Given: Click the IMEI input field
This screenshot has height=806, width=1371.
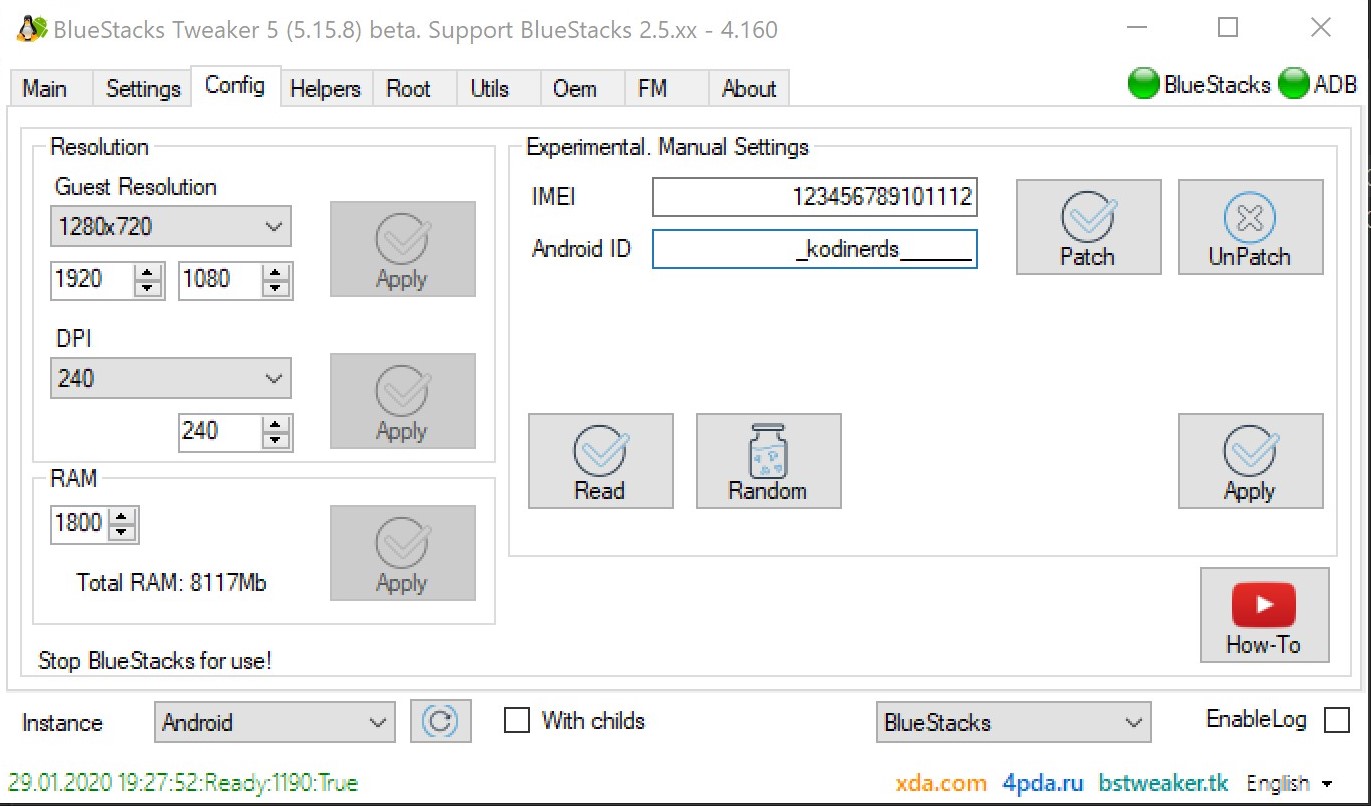Looking at the screenshot, I should [815, 197].
